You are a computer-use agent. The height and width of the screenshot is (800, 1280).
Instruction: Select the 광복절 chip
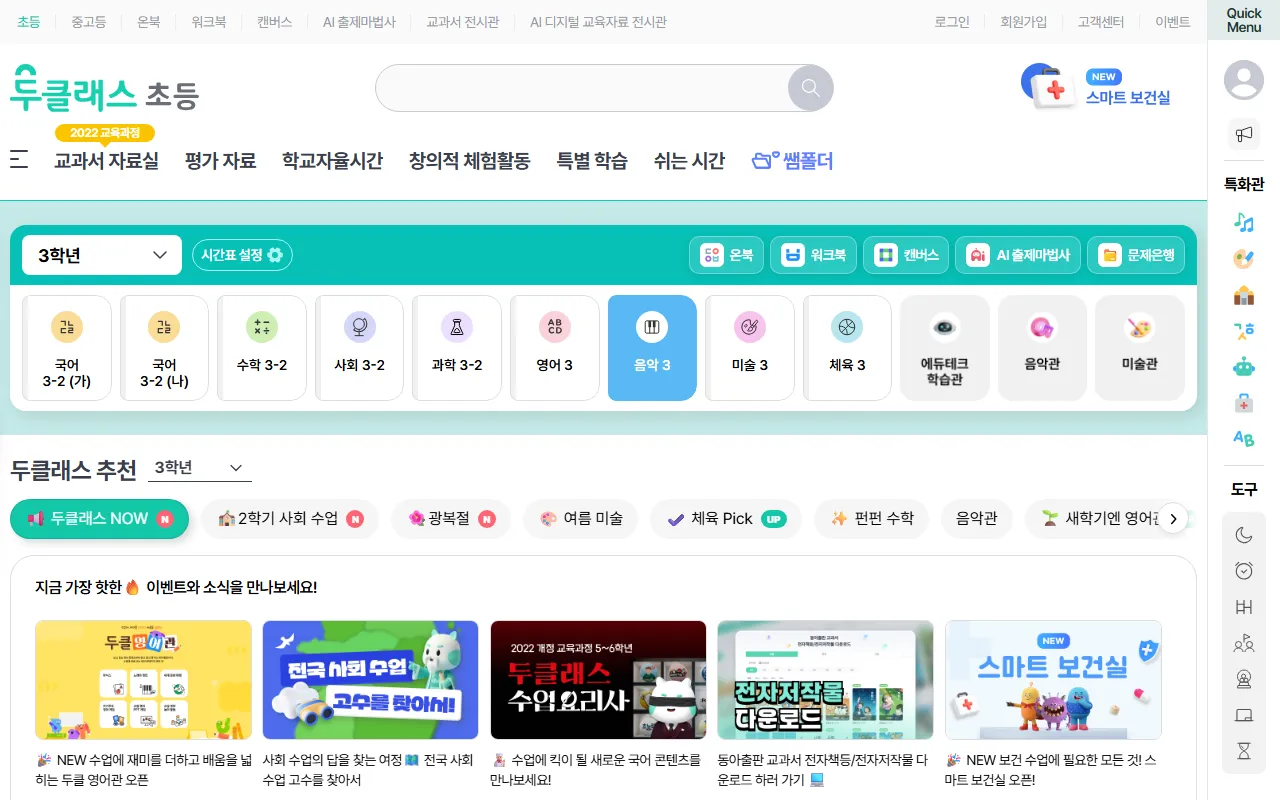click(x=451, y=518)
